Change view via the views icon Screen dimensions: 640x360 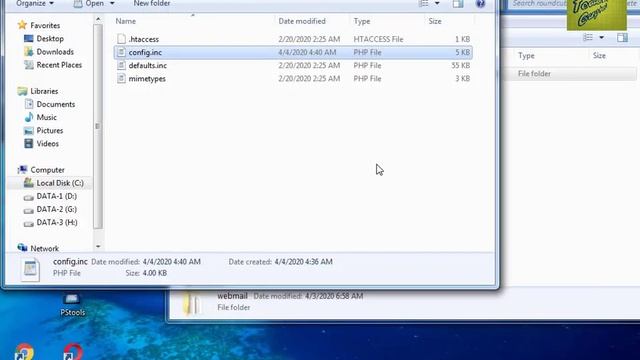(x=424, y=3)
